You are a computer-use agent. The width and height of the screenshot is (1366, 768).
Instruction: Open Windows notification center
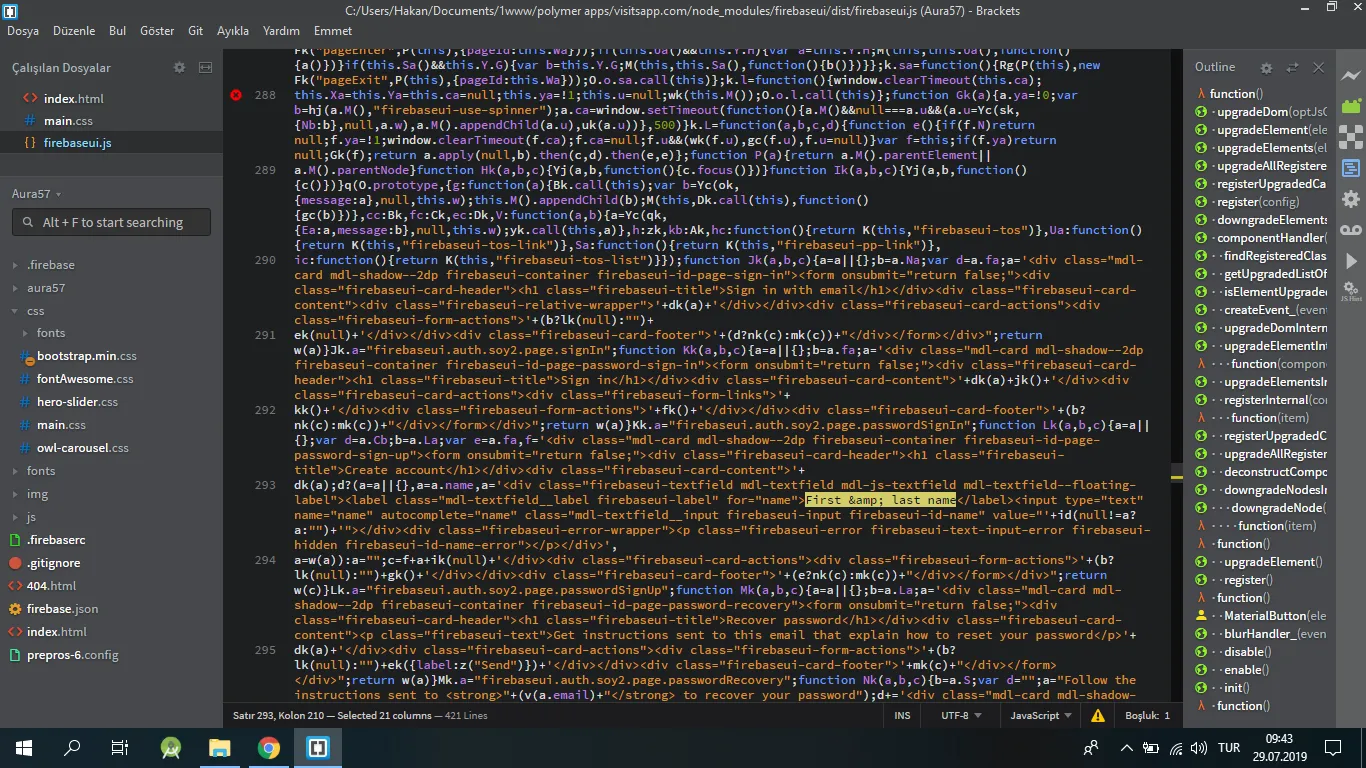(1333, 747)
